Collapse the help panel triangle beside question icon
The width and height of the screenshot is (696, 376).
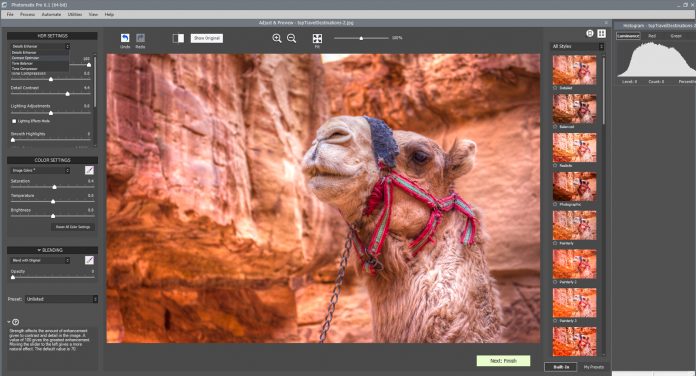9,322
